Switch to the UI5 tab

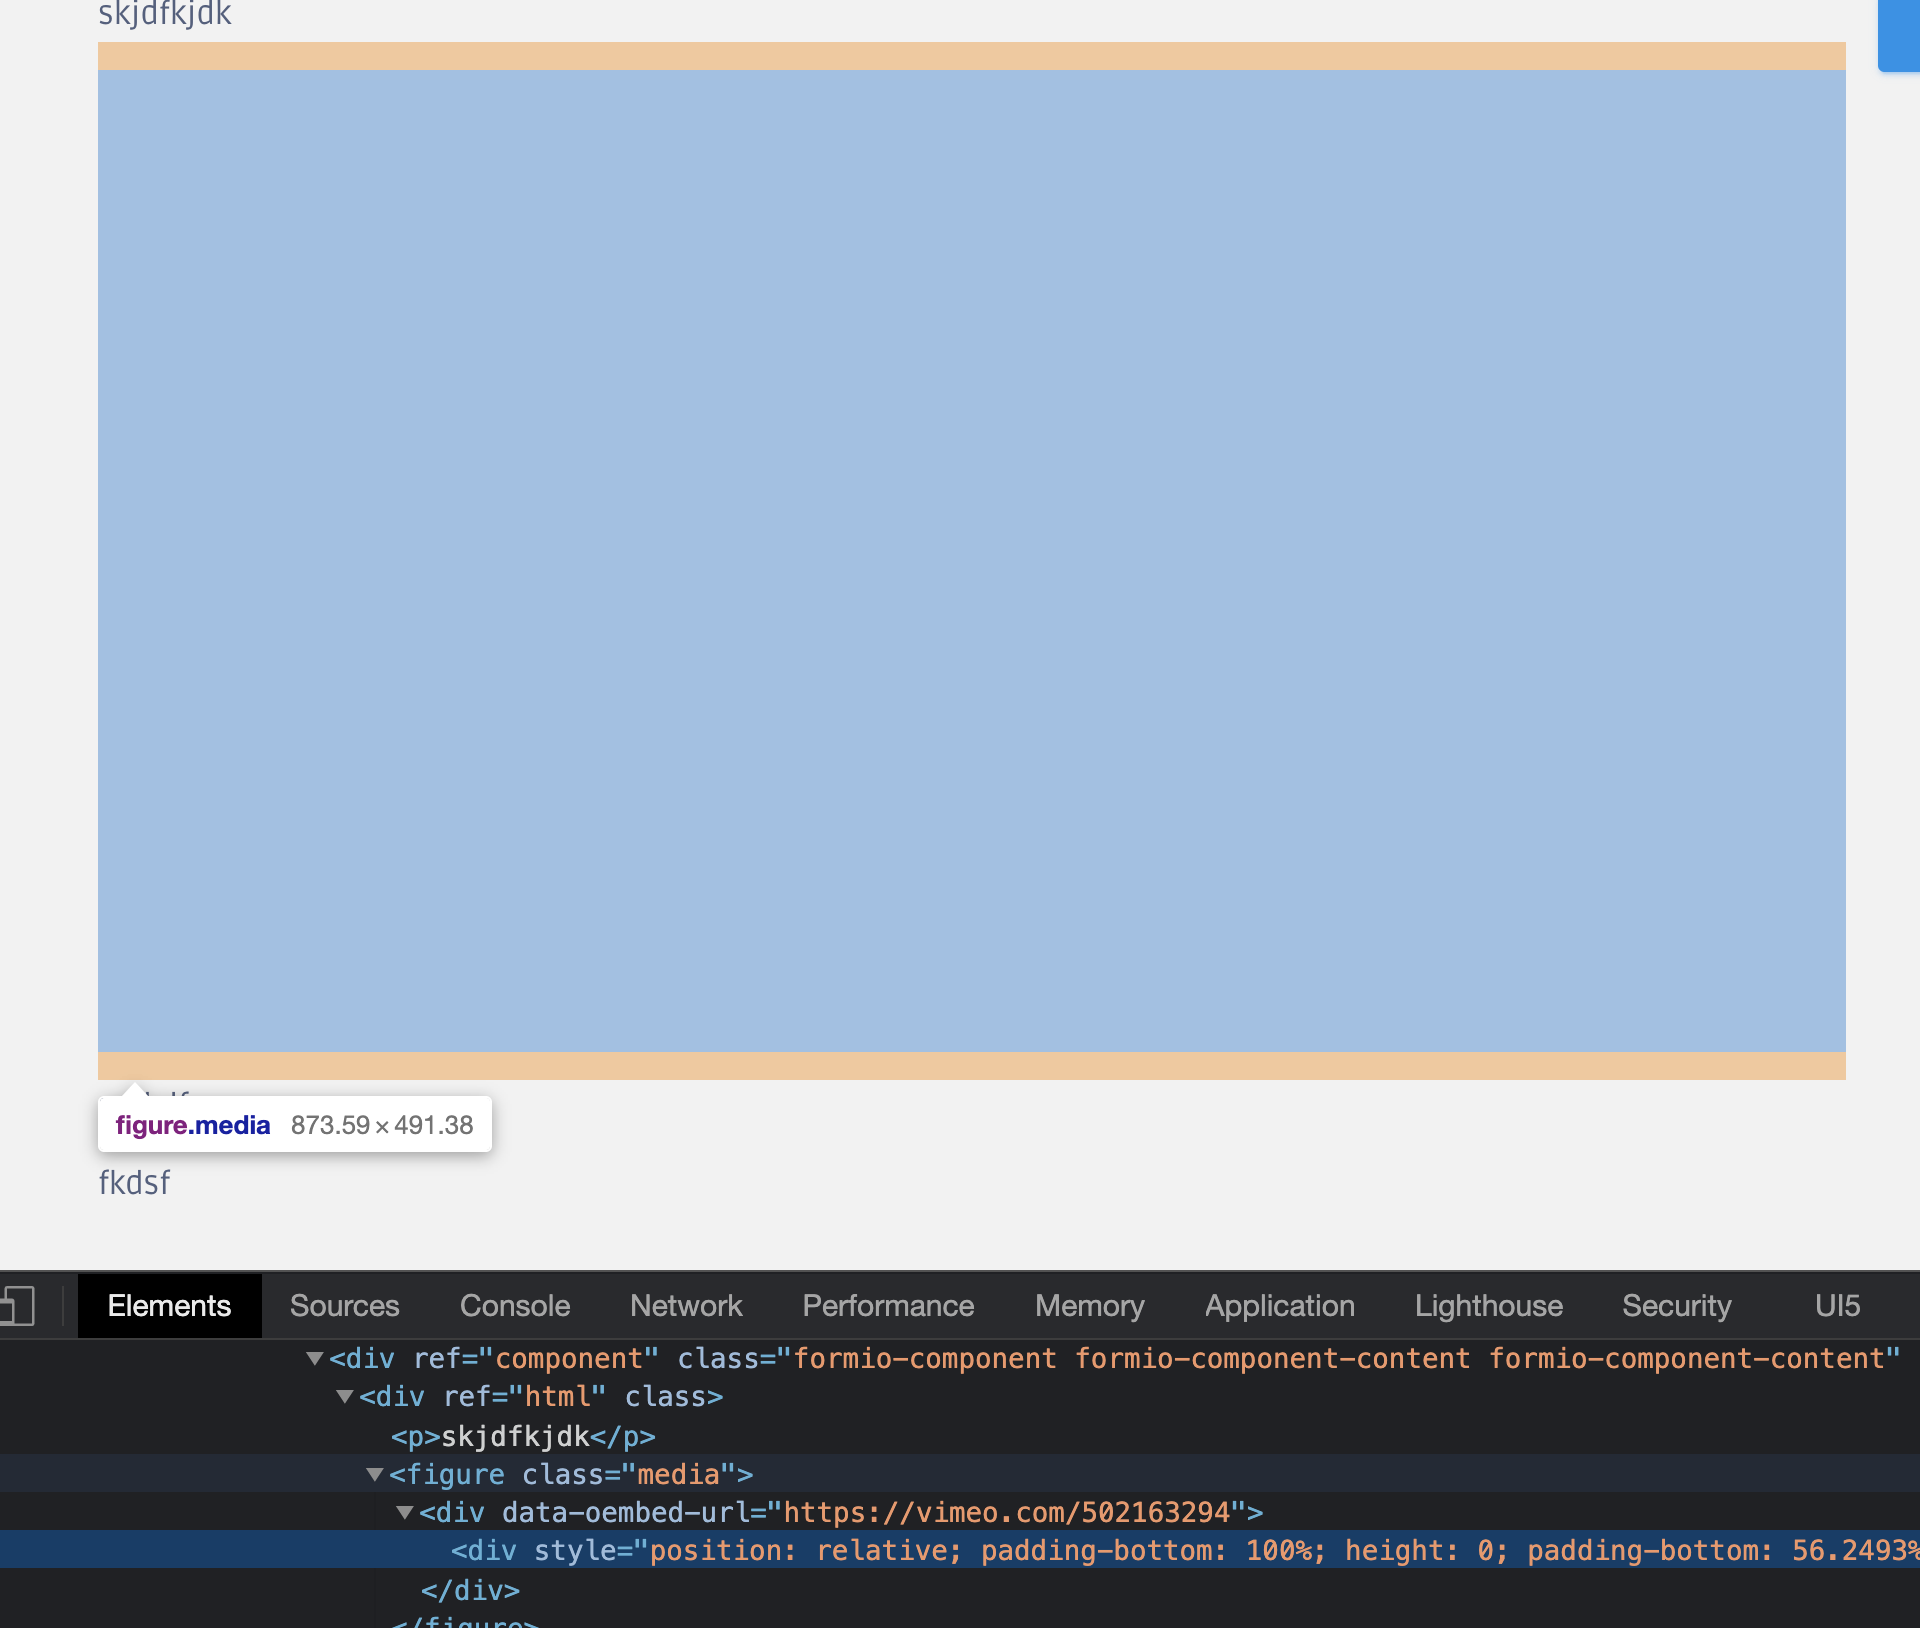pyautogui.click(x=1837, y=1305)
